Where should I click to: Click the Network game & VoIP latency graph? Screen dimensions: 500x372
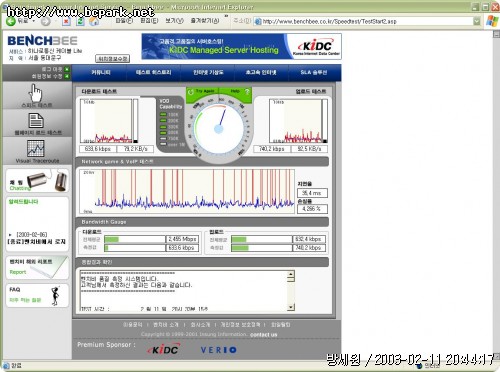point(187,191)
